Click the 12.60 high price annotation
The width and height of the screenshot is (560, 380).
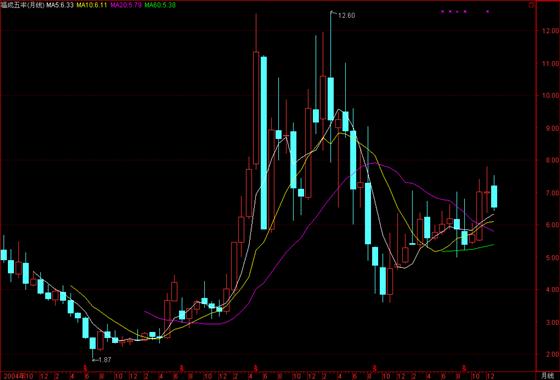346,16
